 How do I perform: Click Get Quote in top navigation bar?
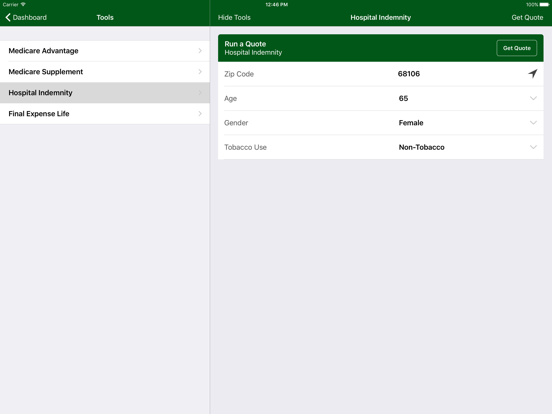coord(527,17)
